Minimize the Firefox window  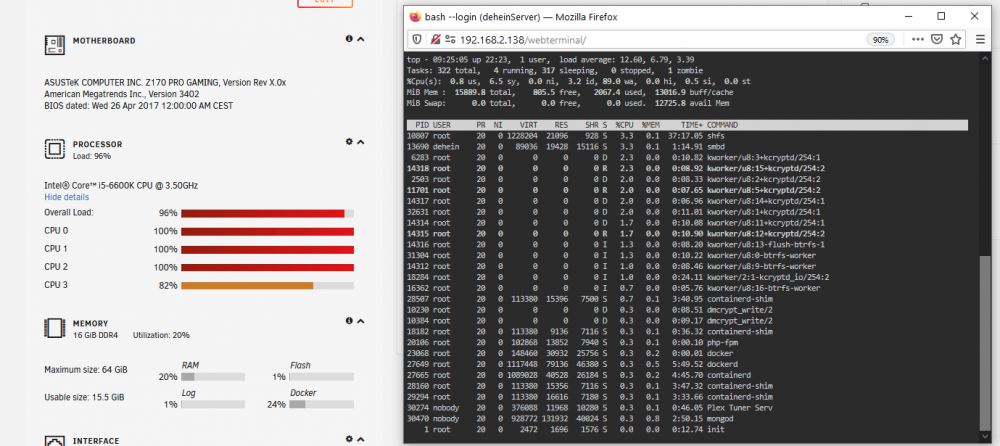[908, 17]
